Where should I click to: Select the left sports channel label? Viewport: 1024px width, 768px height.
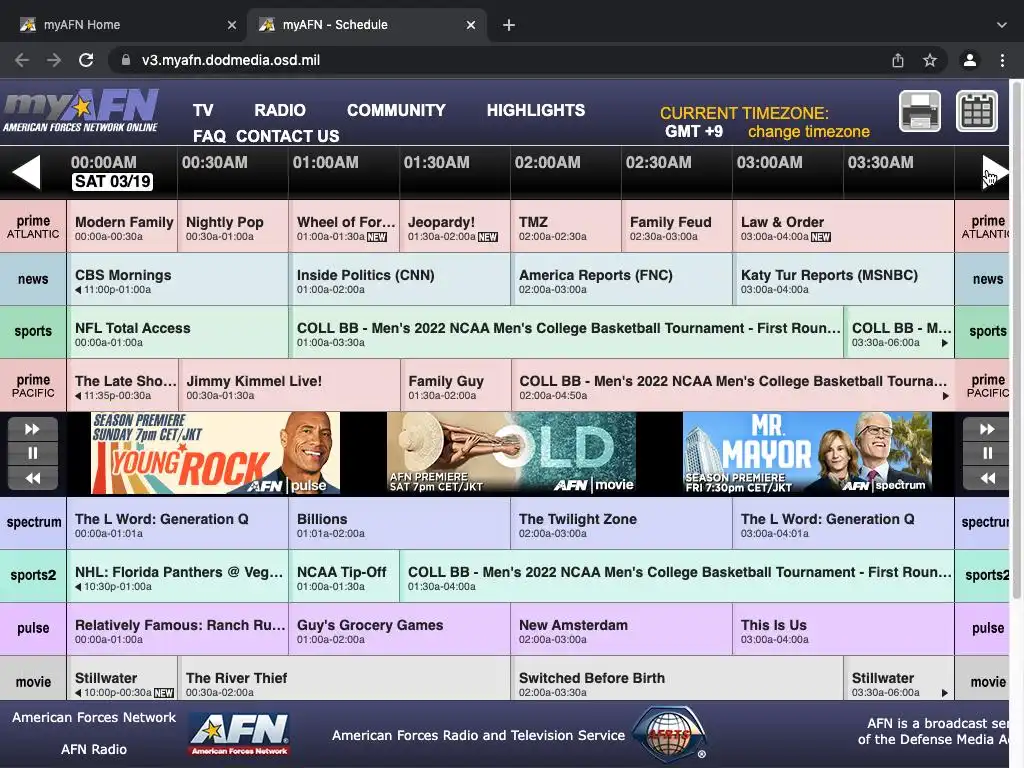[x=33, y=332]
